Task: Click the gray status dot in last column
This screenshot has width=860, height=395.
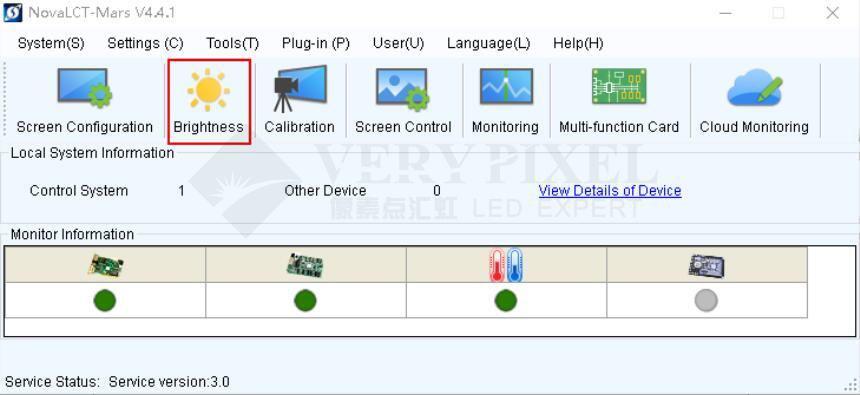Action: 706,301
